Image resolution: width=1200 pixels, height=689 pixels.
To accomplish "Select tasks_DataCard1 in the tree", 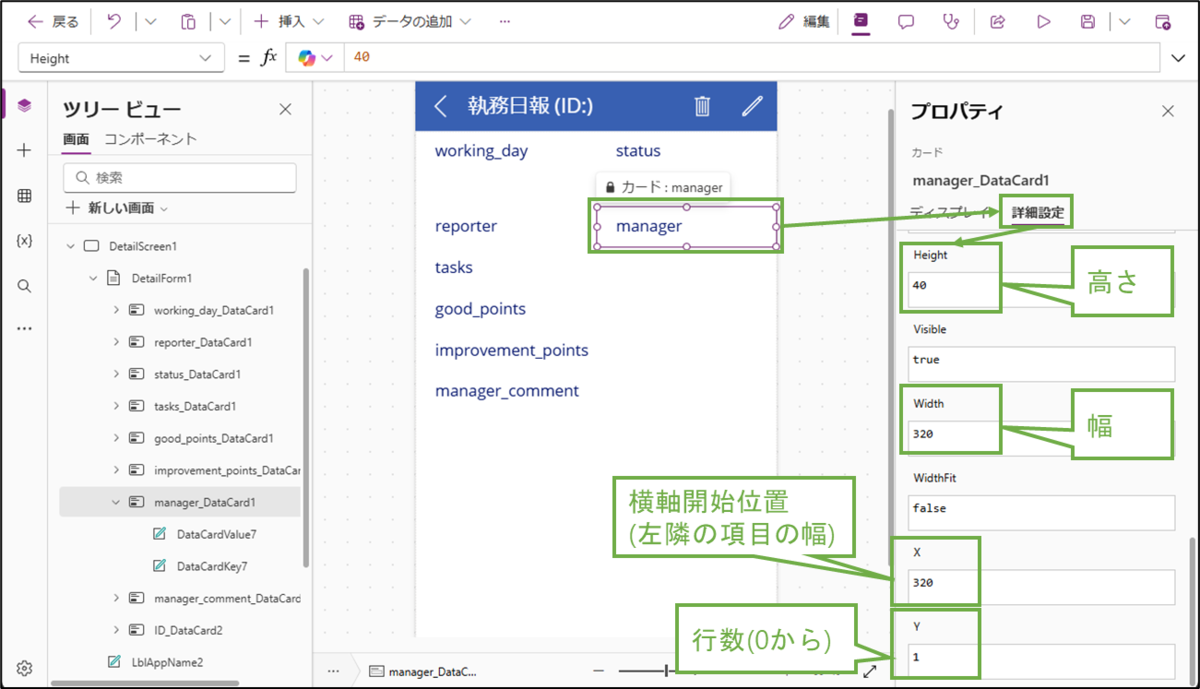I will [x=196, y=406].
